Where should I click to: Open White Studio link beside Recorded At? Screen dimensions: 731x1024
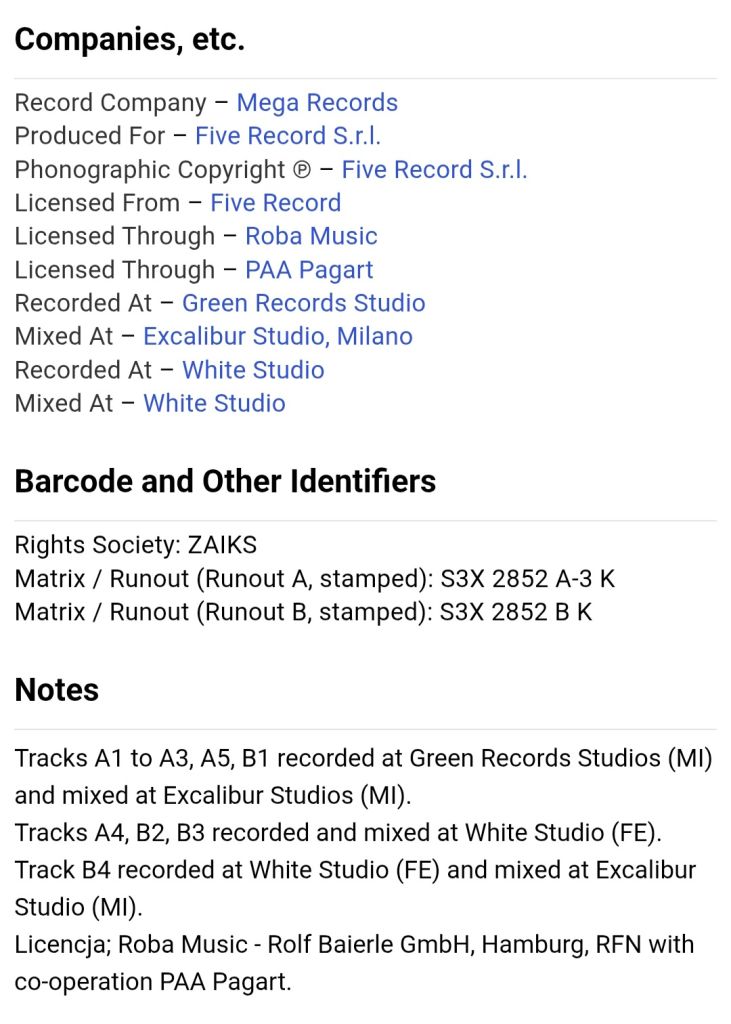pyautogui.click(x=253, y=370)
